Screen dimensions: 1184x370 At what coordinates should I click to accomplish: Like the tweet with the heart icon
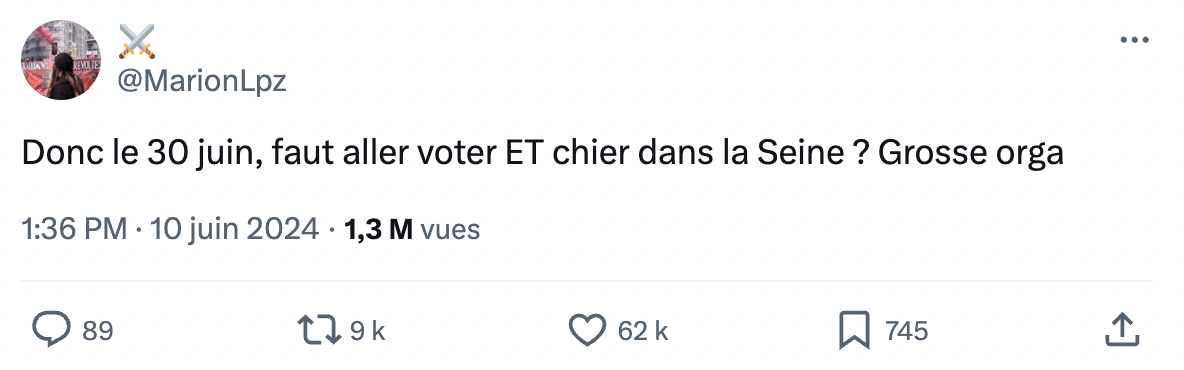(x=587, y=330)
